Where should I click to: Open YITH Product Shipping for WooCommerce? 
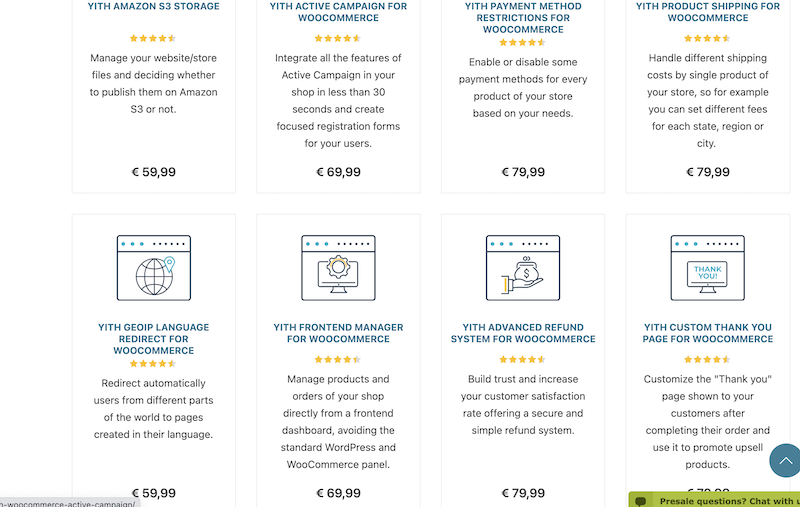pos(708,12)
